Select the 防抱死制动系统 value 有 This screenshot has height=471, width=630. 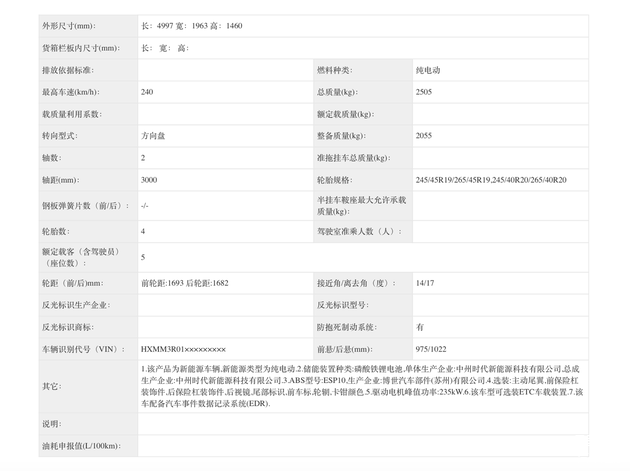point(420,327)
